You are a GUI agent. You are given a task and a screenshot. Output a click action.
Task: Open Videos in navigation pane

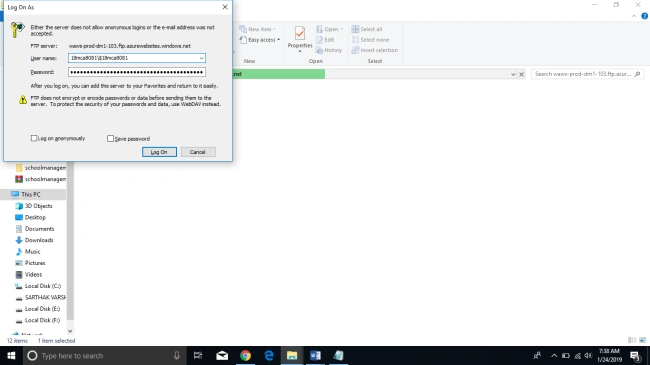(x=29, y=275)
